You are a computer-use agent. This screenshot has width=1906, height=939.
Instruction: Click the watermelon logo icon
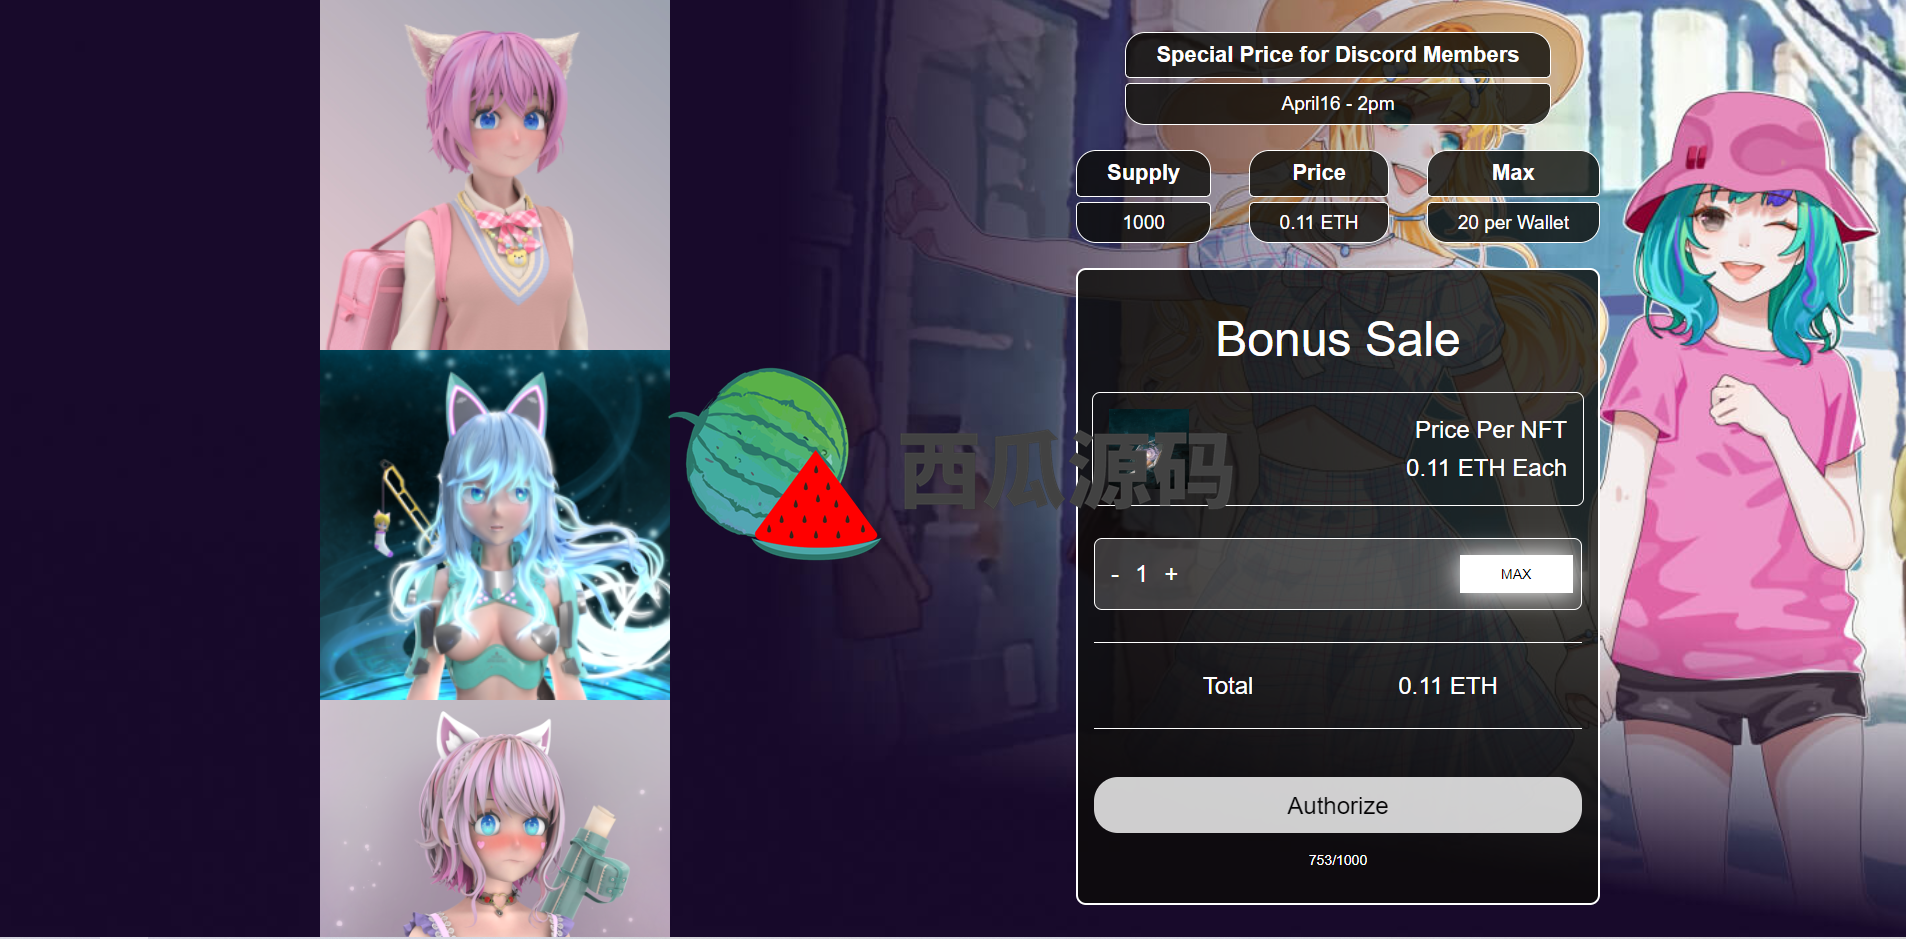tap(775, 464)
